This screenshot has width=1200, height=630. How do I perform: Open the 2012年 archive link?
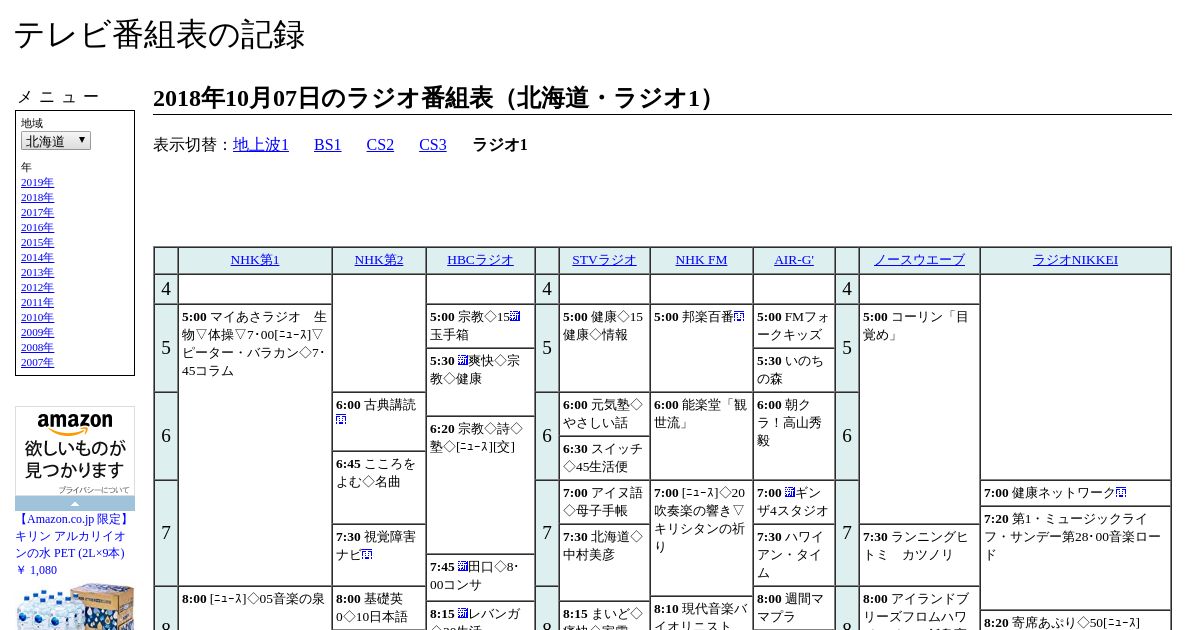pyautogui.click(x=37, y=287)
